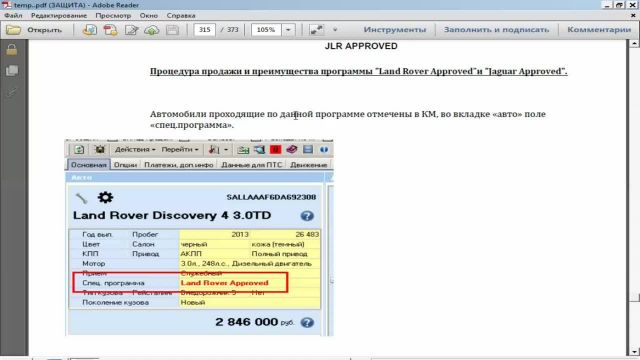Click the open file folder icon
640x360 pixels.
(13, 30)
